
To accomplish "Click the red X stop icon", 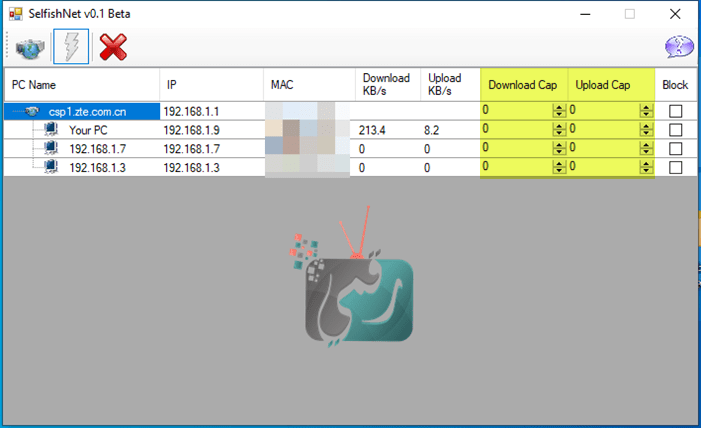I will click(x=113, y=47).
